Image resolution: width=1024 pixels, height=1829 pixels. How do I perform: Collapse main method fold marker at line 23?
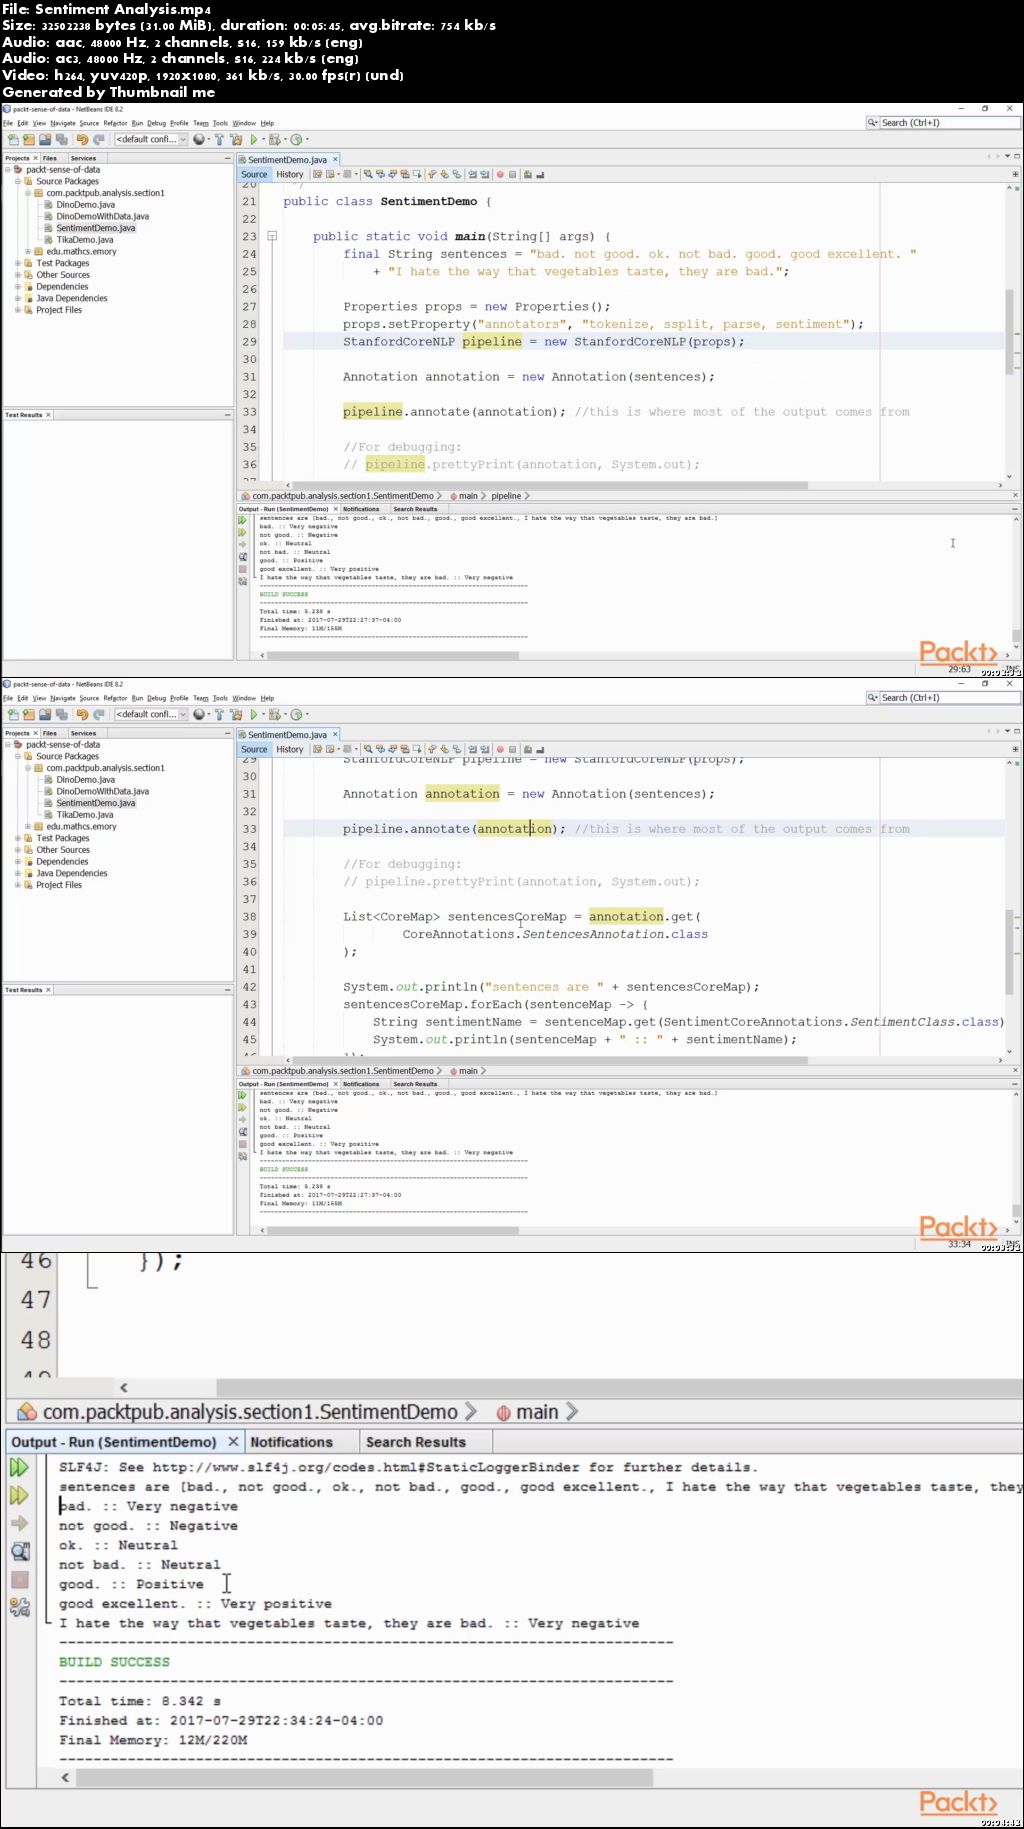point(271,237)
